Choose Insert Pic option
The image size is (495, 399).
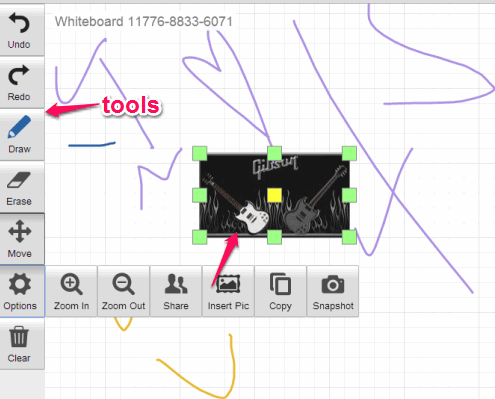(x=228, y=291)
